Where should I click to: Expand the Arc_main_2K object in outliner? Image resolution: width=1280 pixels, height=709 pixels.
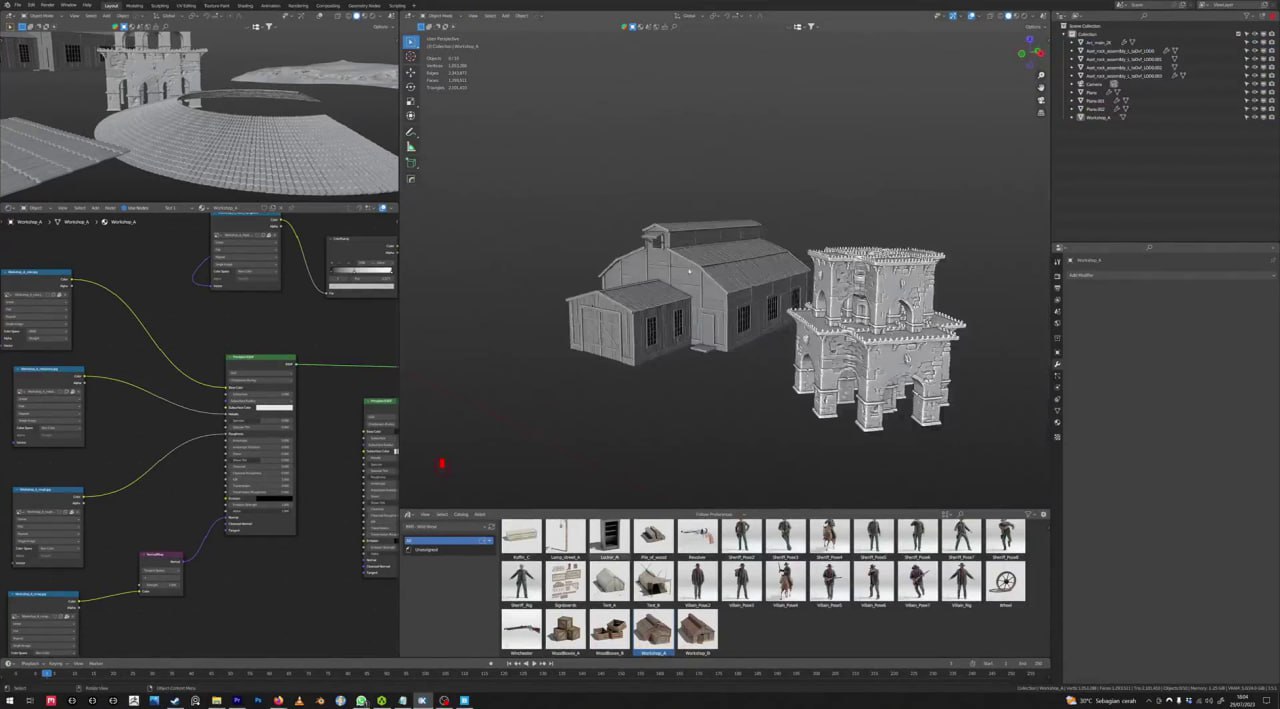click(1071, 42)
